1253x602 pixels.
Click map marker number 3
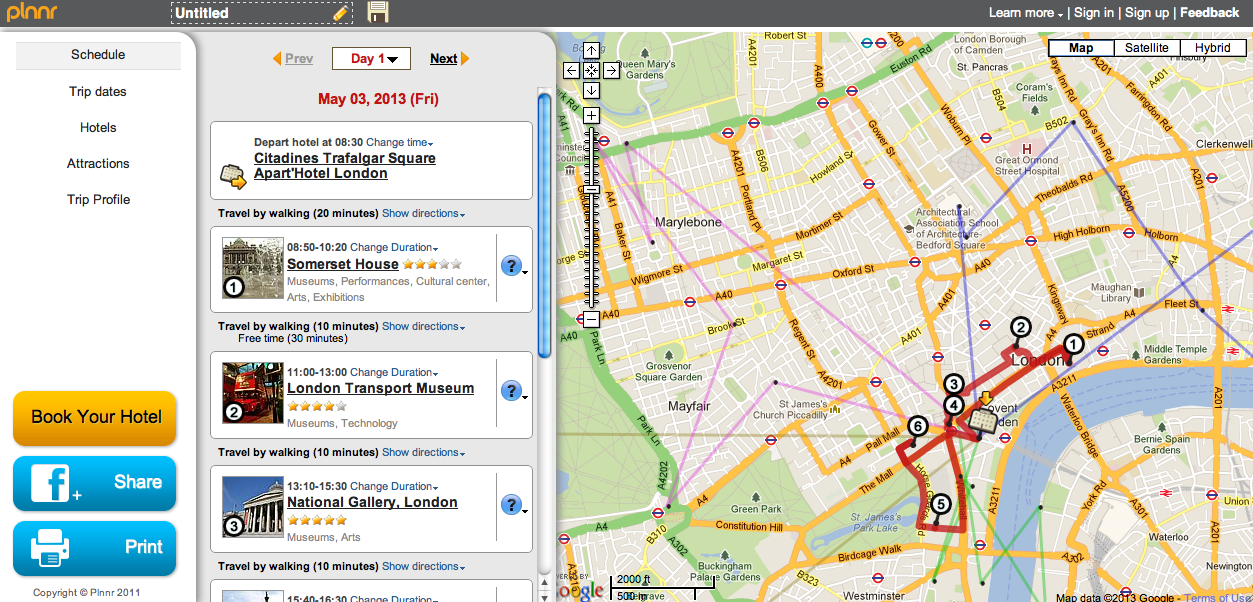coord(954,384)
